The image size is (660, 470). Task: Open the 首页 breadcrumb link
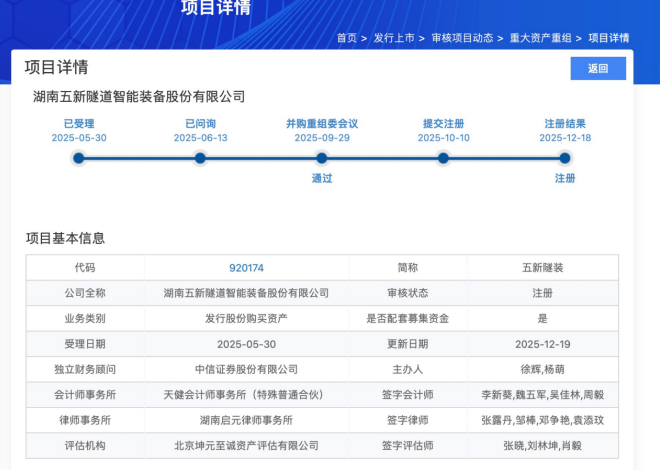coord(346,38)
